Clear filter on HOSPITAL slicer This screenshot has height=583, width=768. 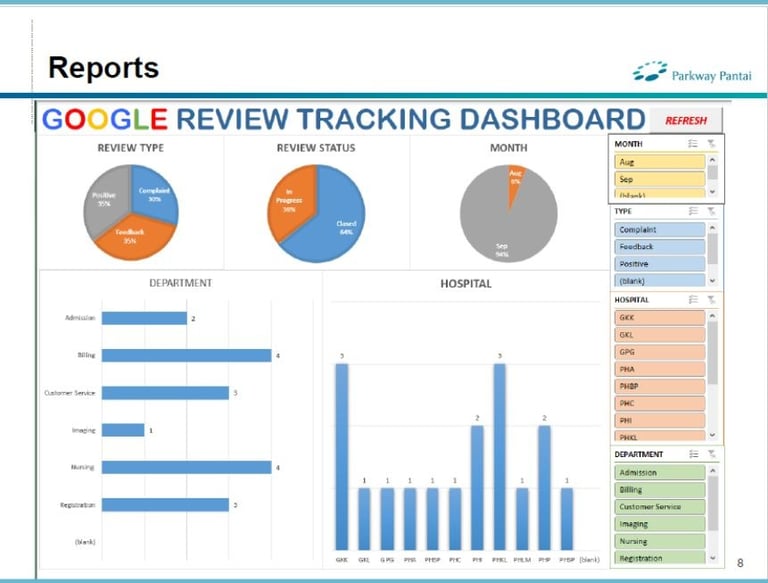pyautogui.click(x=711, y=299)
